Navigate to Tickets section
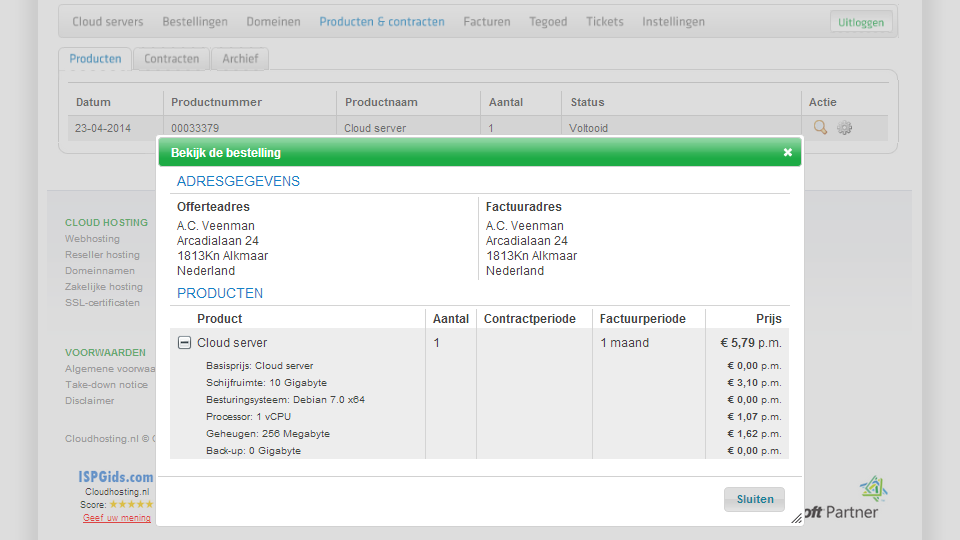The image size is (960, 540). 605,22
